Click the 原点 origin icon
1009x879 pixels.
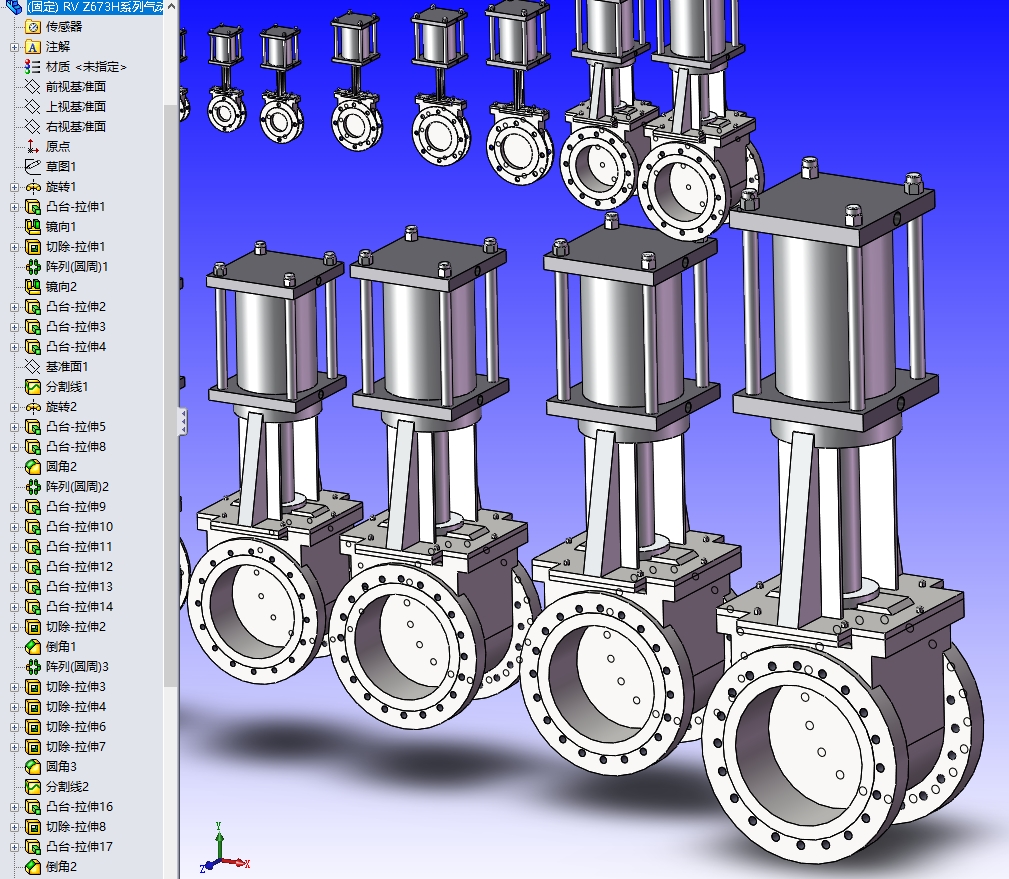coord(32,146)
